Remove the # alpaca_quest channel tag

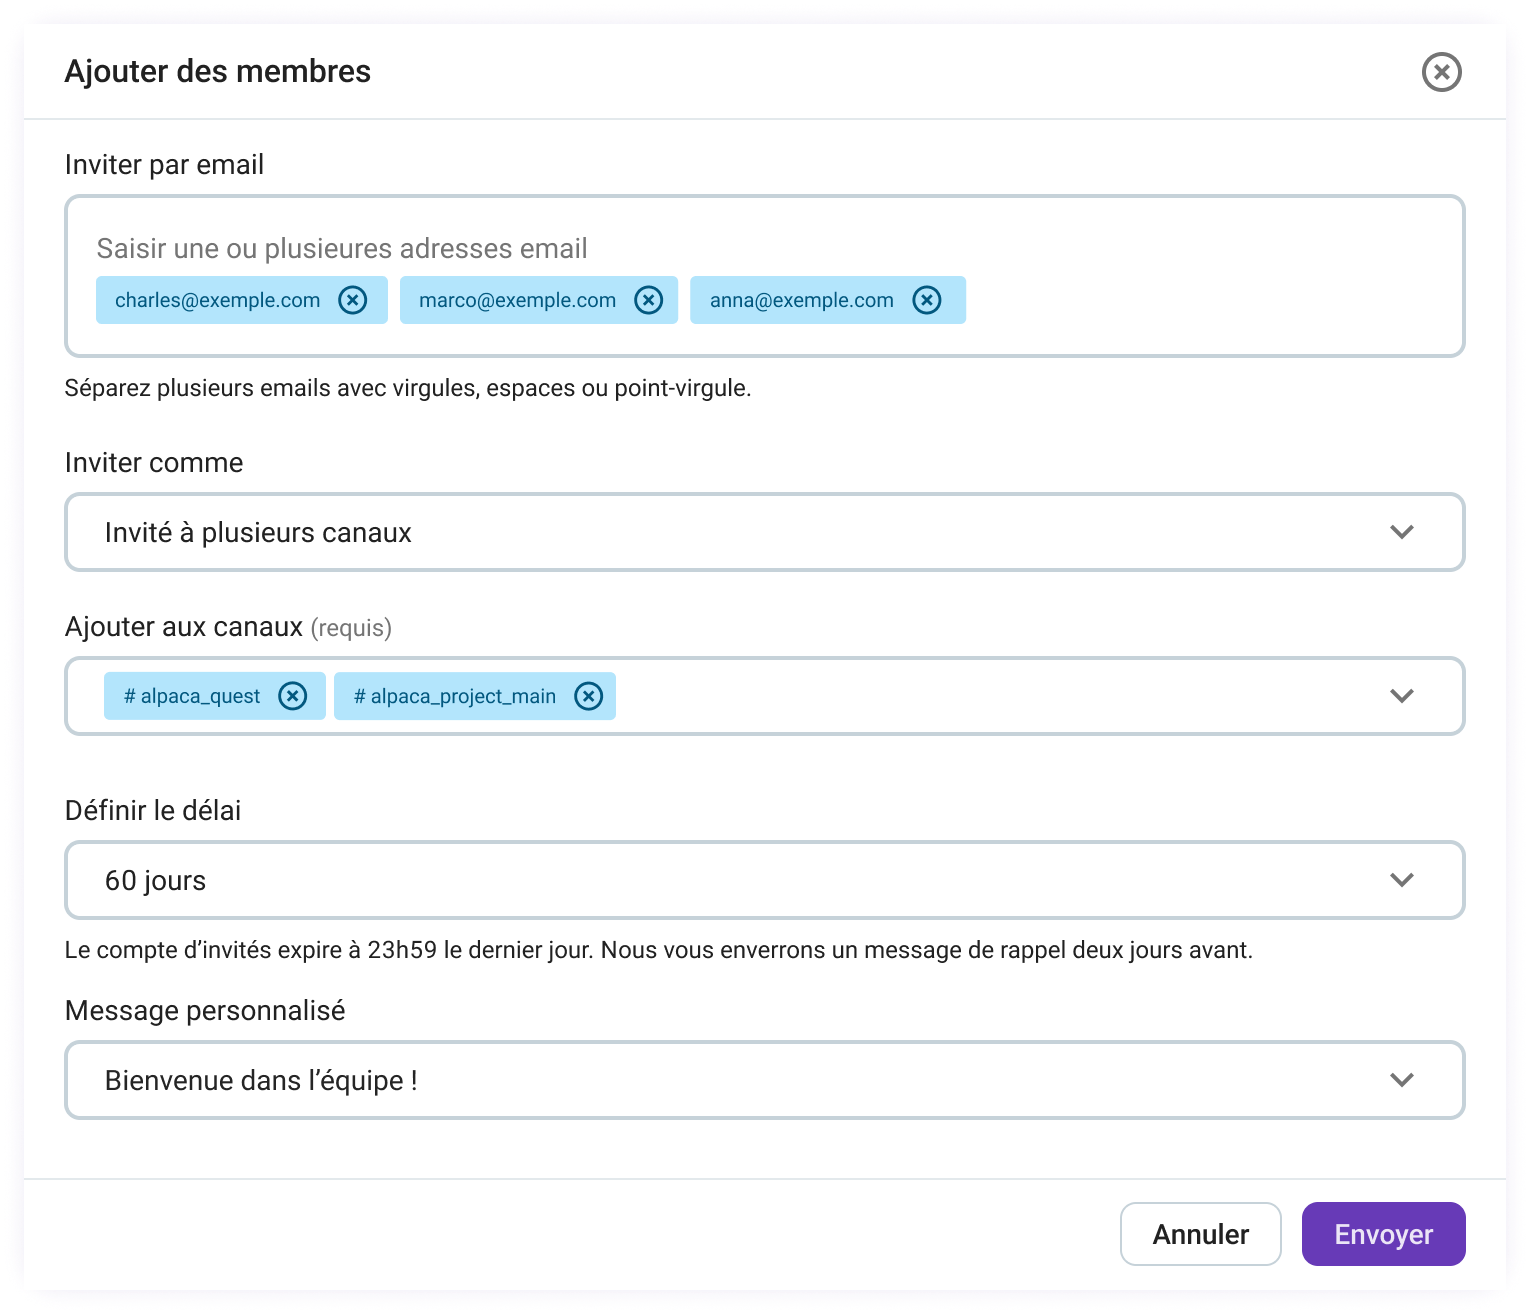[x=293, y=696]
